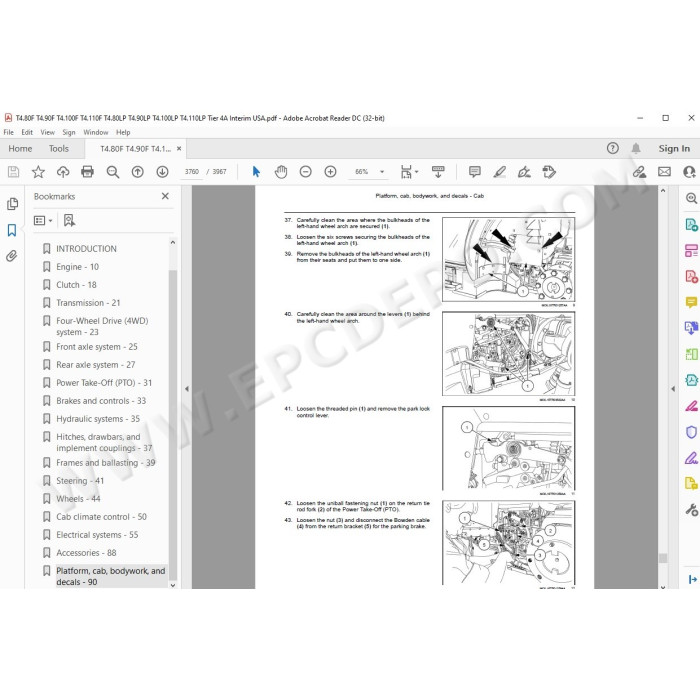Click Sign In button
Screen dimensions: 700x700
pos(674,149)
